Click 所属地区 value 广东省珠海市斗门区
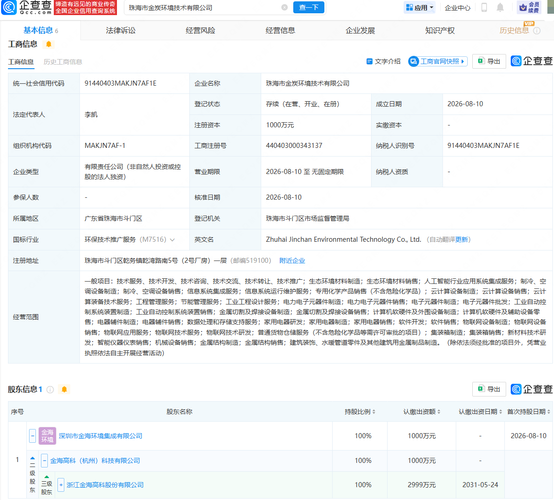Screen dimensions: 554x500 tap(113, 218)
